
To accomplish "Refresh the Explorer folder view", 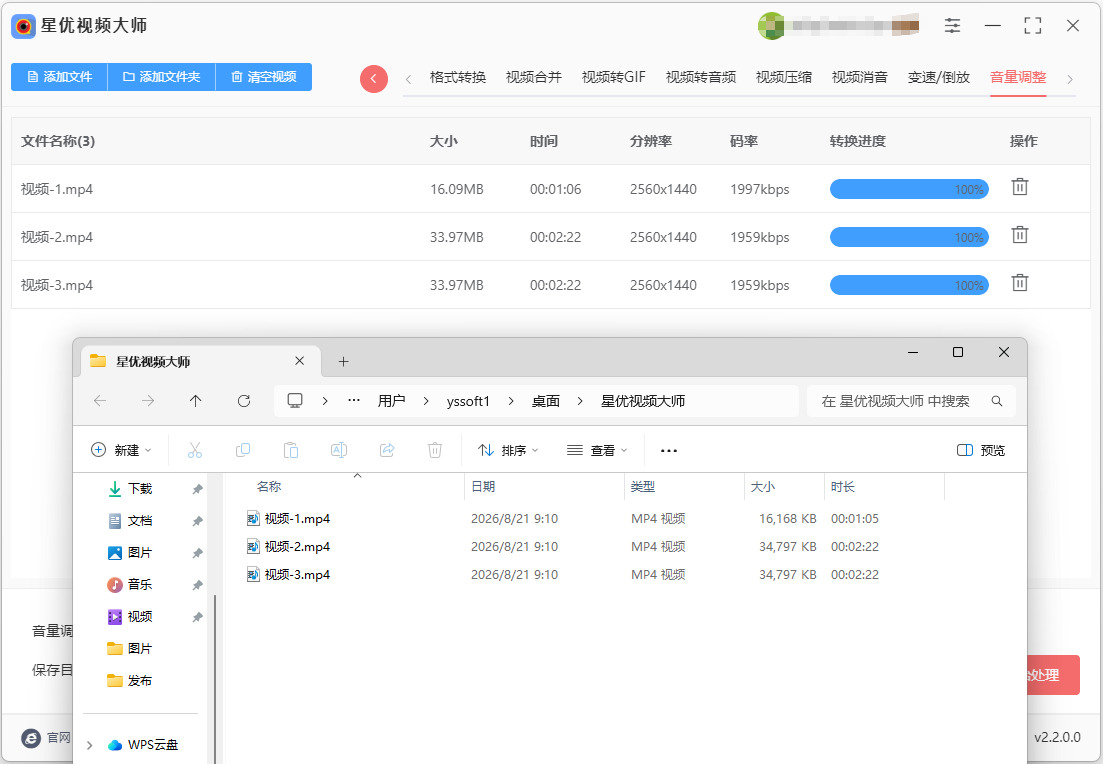I will (243, 401).
